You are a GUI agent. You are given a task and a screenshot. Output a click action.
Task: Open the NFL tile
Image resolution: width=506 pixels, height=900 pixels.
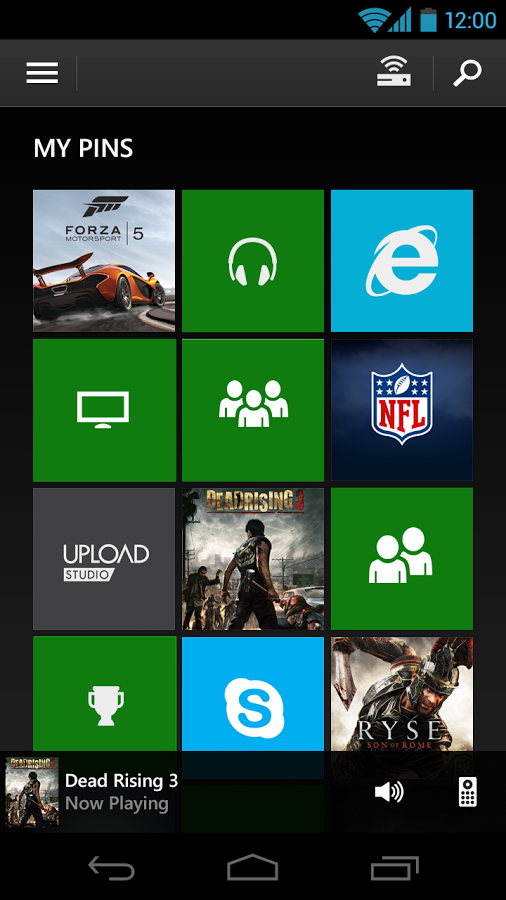[x=402, y=410]
